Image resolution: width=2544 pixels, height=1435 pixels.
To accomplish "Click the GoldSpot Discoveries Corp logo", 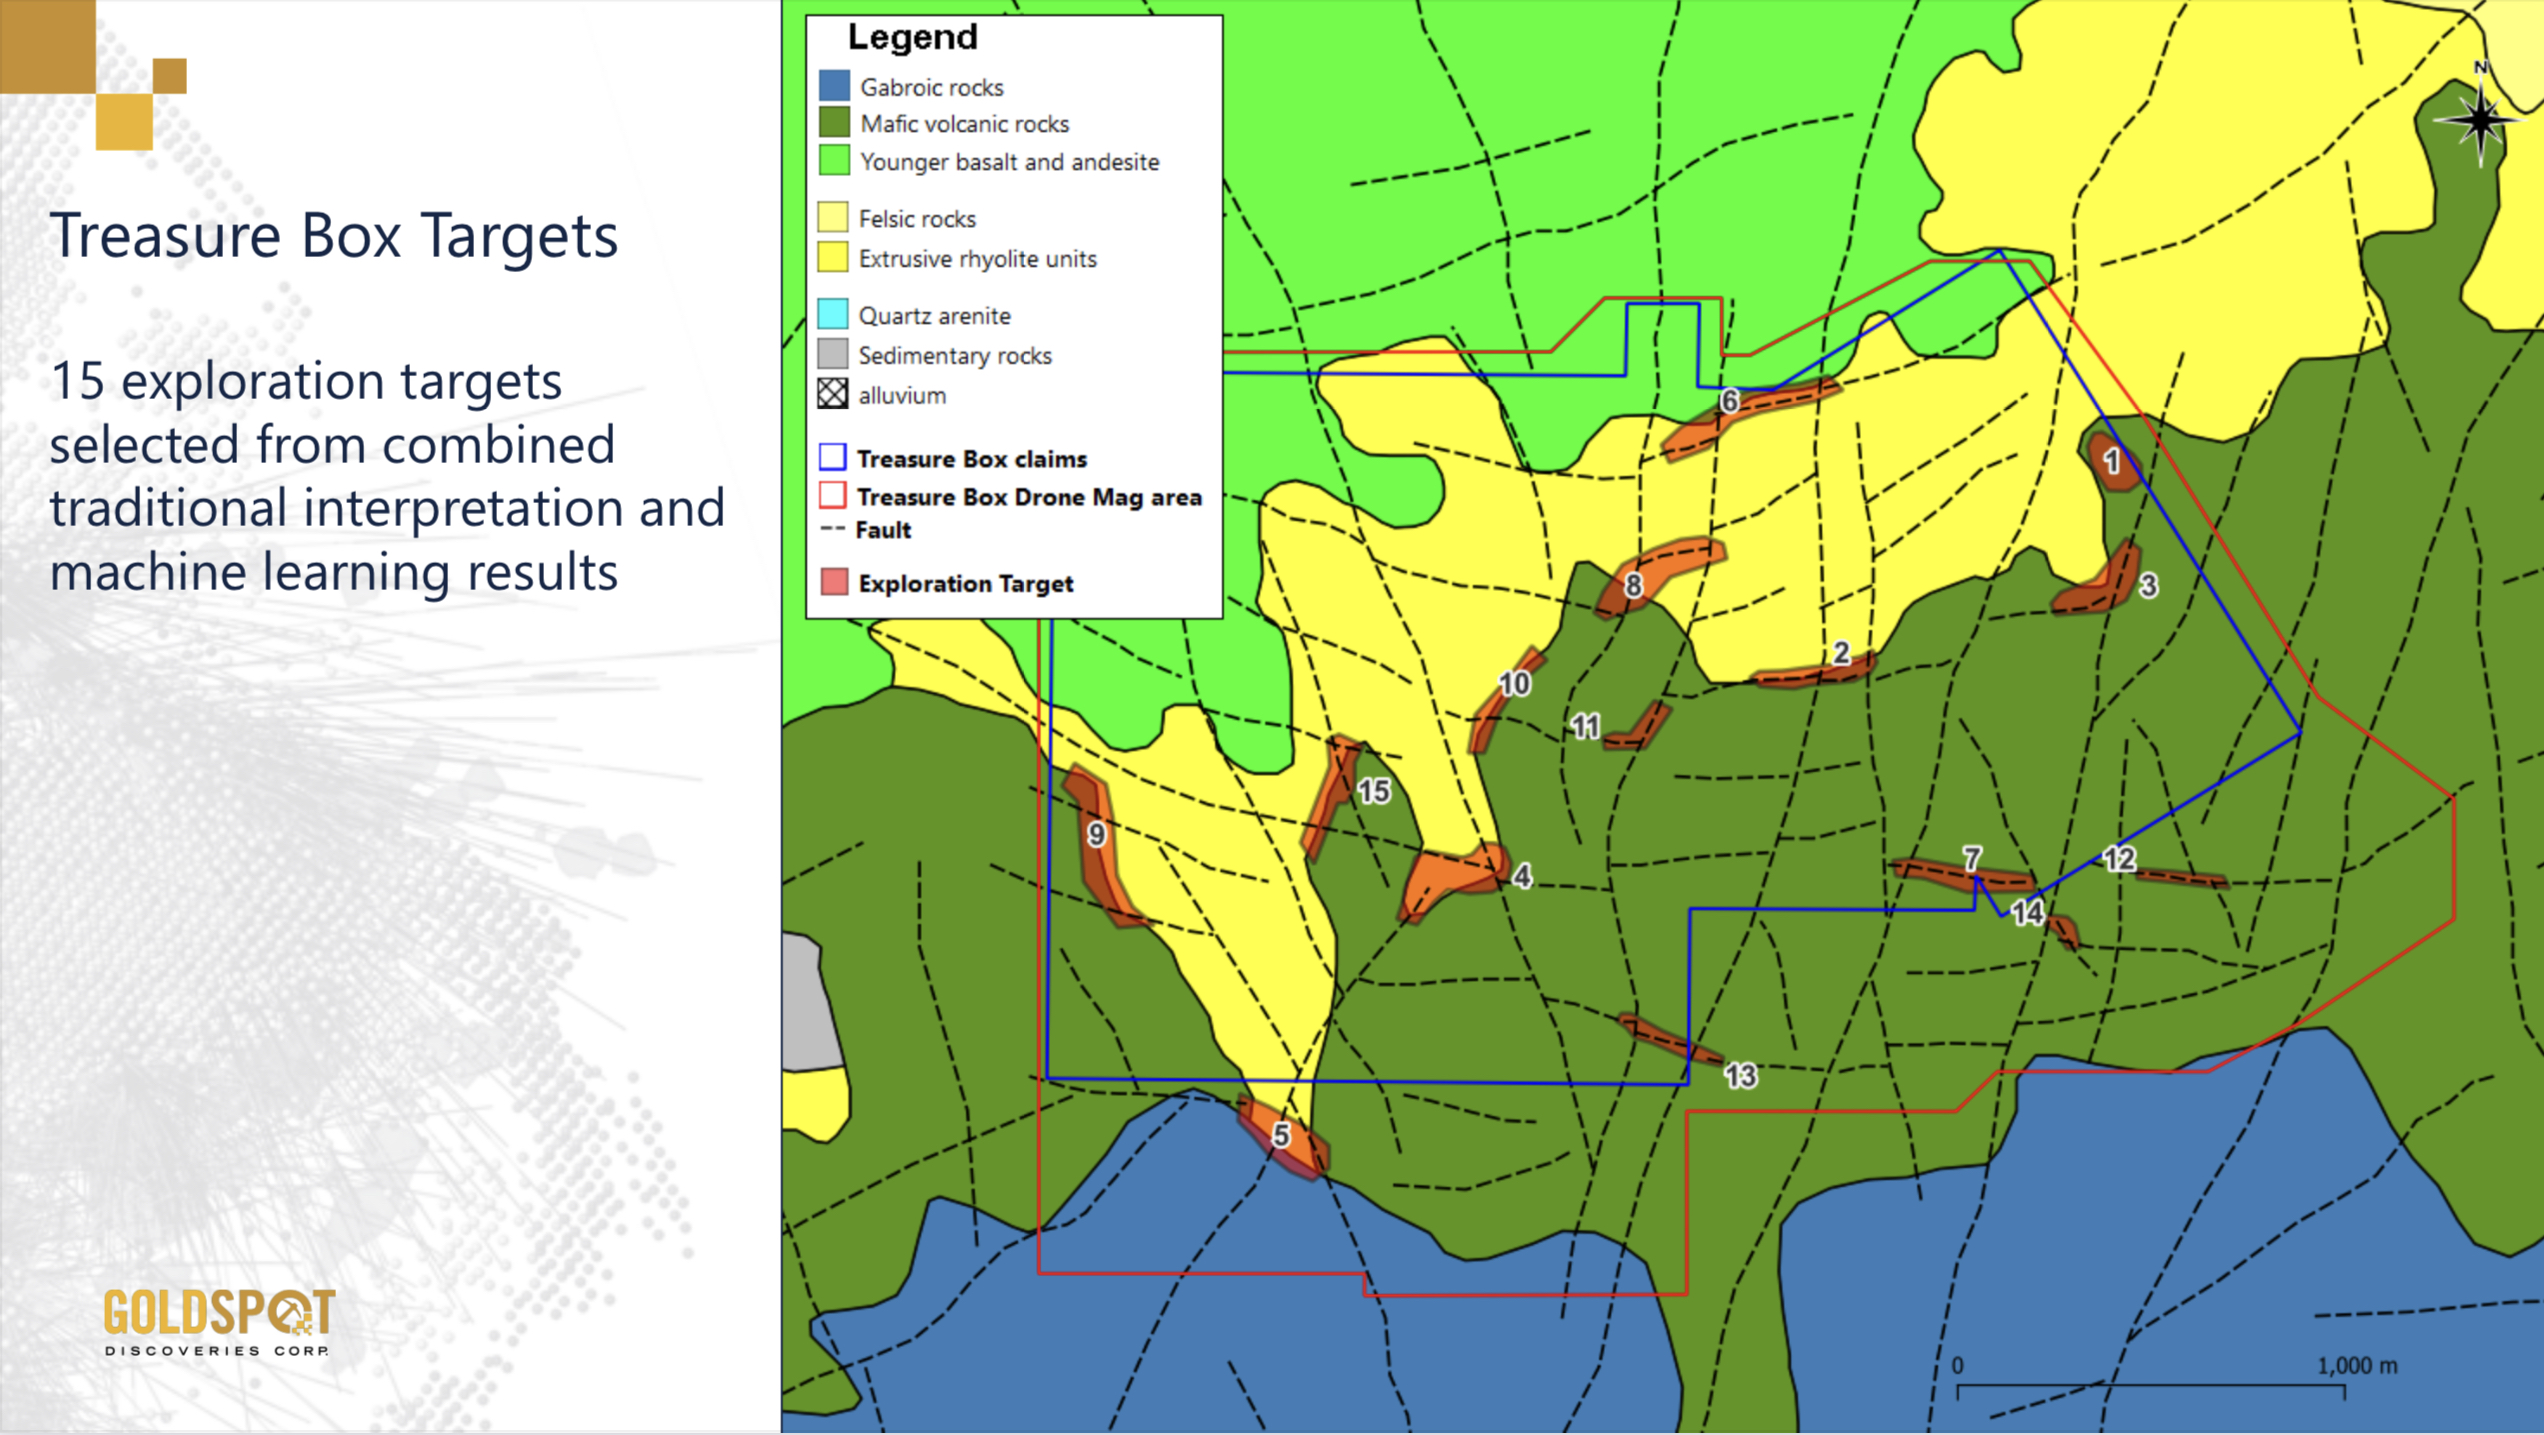I will pyautogui.click(x=218, y=1320).
